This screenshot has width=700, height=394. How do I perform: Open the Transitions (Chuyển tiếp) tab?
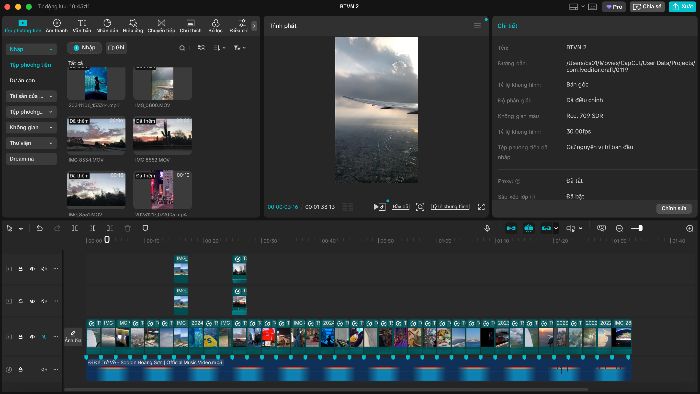click(161, 26)
